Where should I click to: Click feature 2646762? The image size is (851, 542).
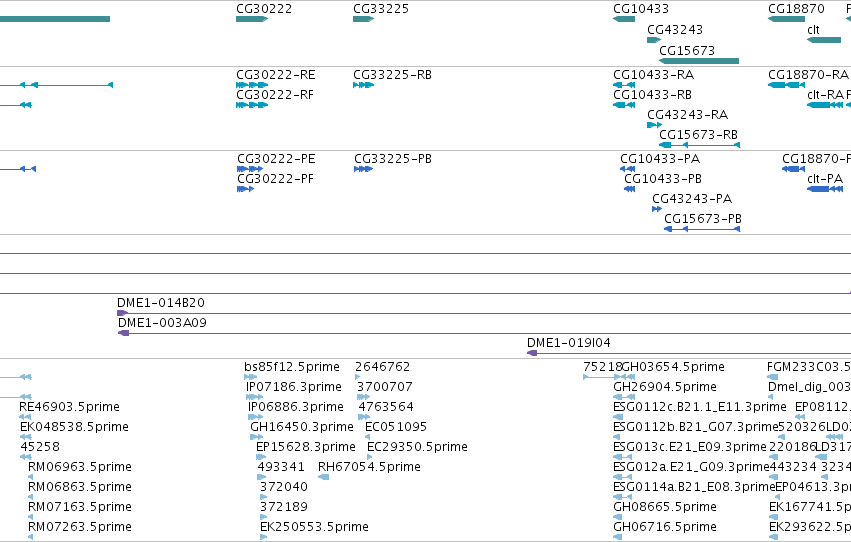pyautogui.click(x=383, y=367)
